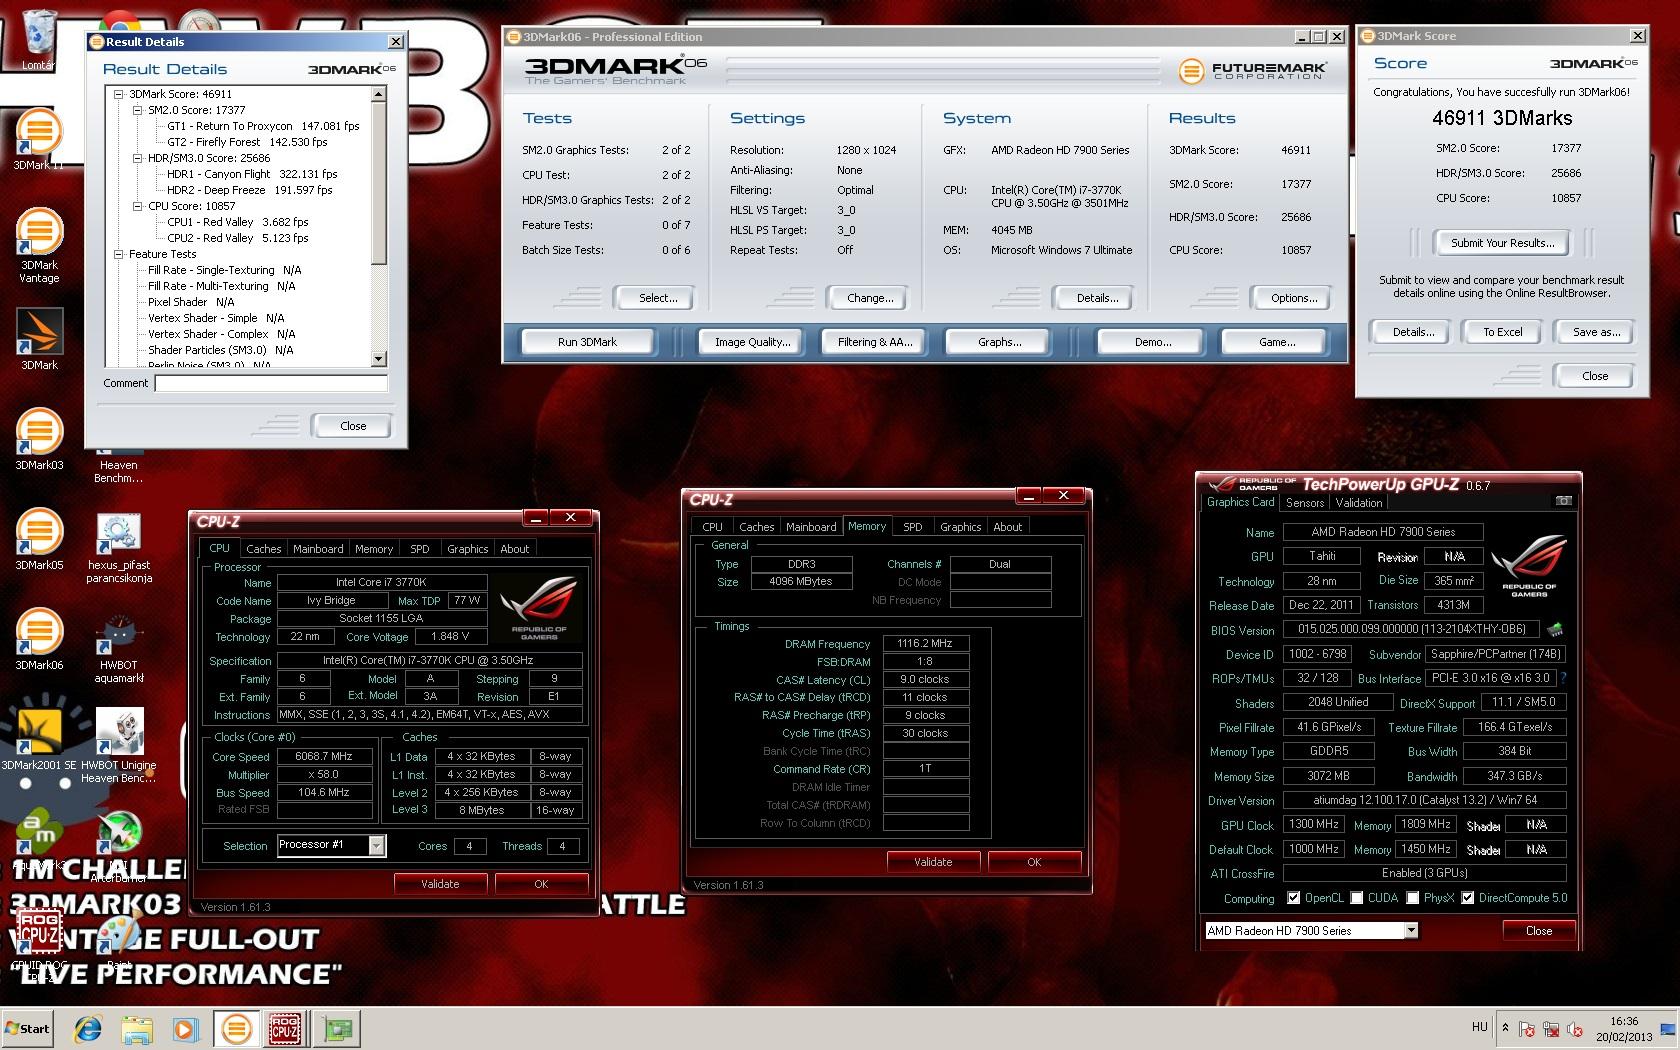Image resolution: width=1680 pixels, height=1050 pixels.
Task: Open the 3DMark05 desktop shortcut
Action: 39,538
